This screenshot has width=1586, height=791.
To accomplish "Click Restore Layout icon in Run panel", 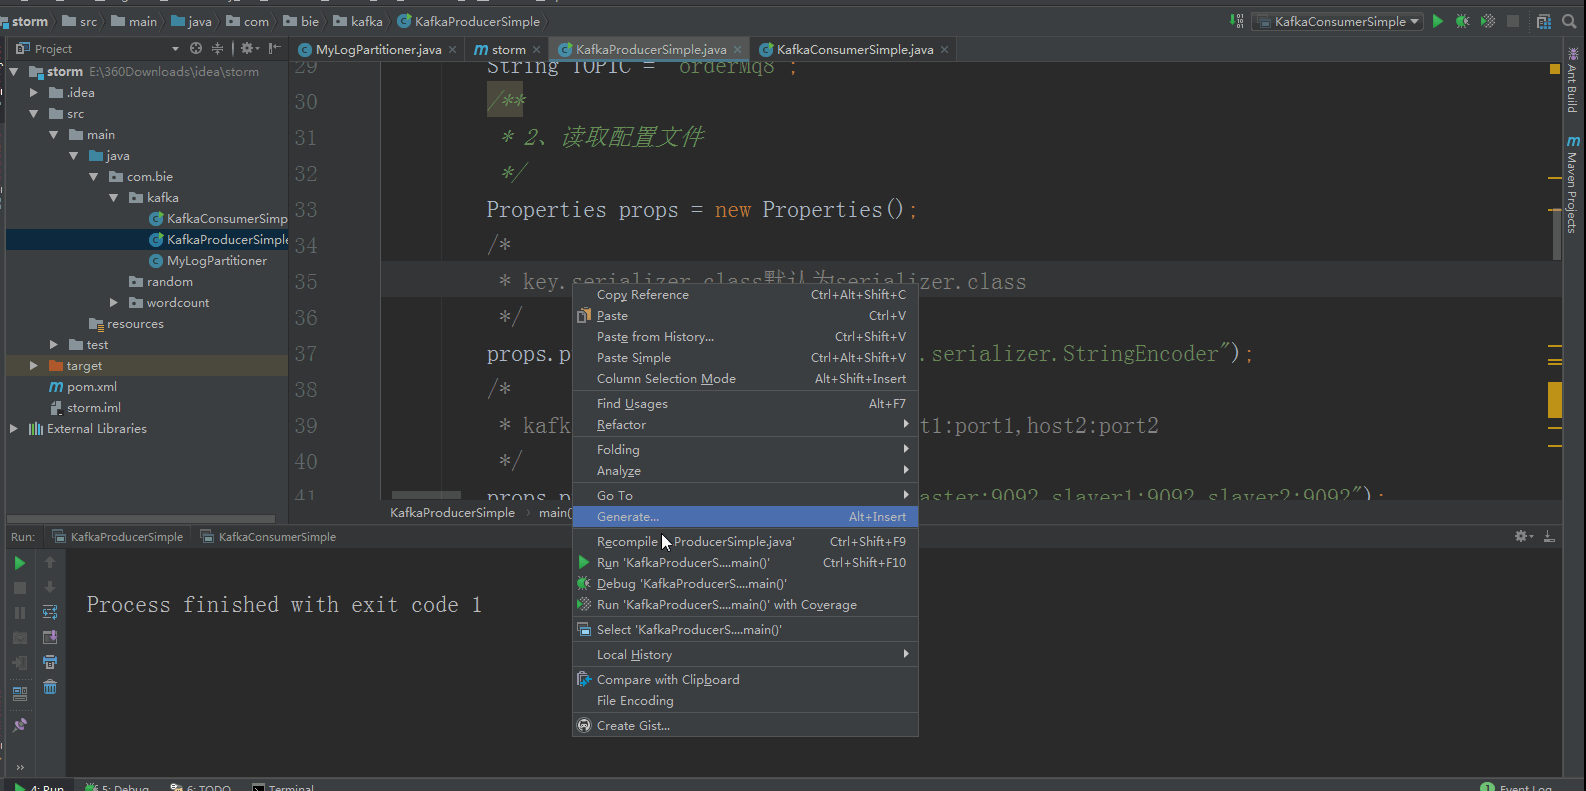I will pyautogui.click(x=19, y=692).
